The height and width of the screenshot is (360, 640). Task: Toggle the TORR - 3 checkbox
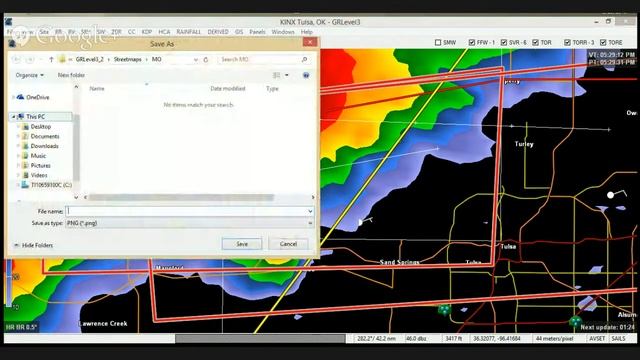(567, 42)
